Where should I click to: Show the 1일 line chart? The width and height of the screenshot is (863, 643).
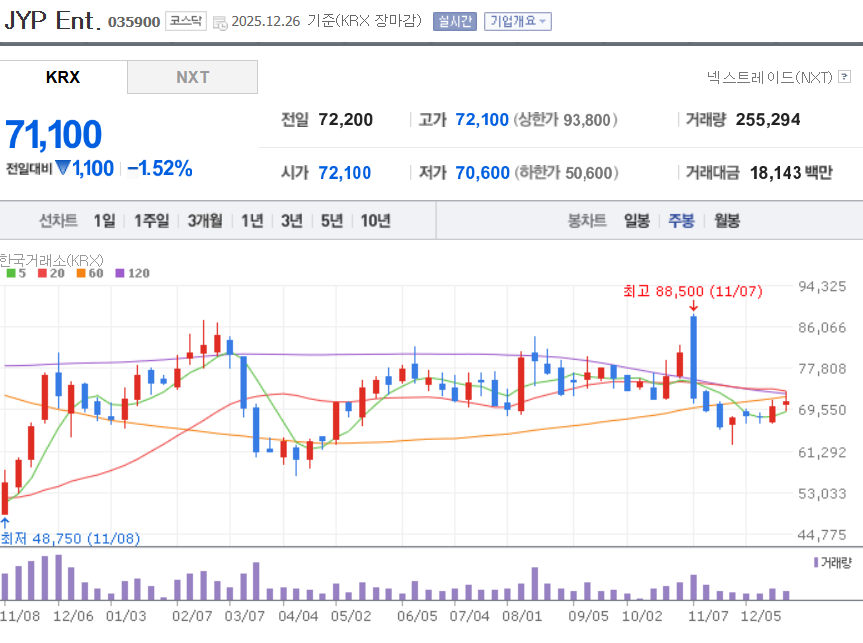[104, 221]
